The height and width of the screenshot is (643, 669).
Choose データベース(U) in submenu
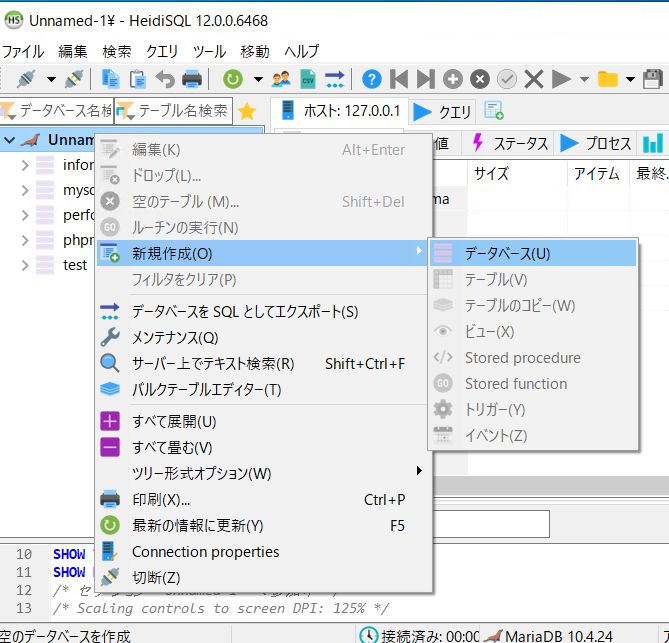(x=533, y=253)
